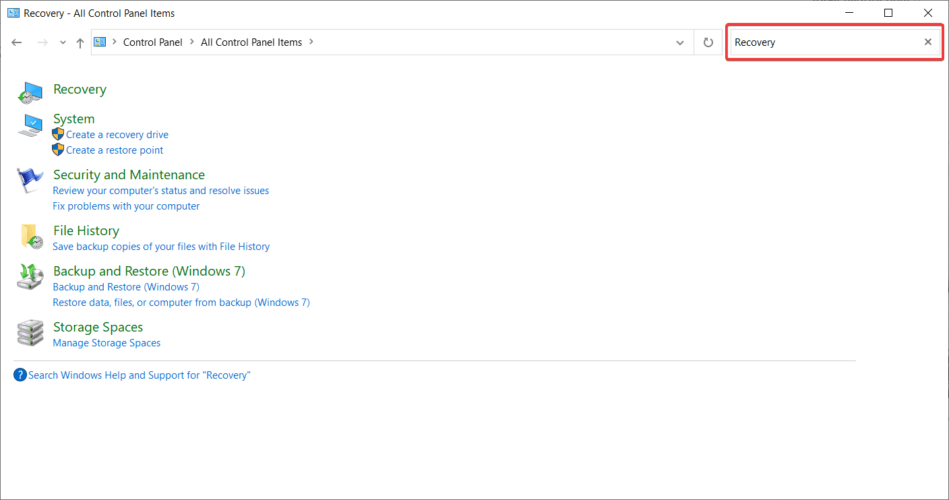Select All Control Panel Items breadcrumb
Image resolution: width=949 pixels, height=500 pixels.
click(x=251, y=42)
